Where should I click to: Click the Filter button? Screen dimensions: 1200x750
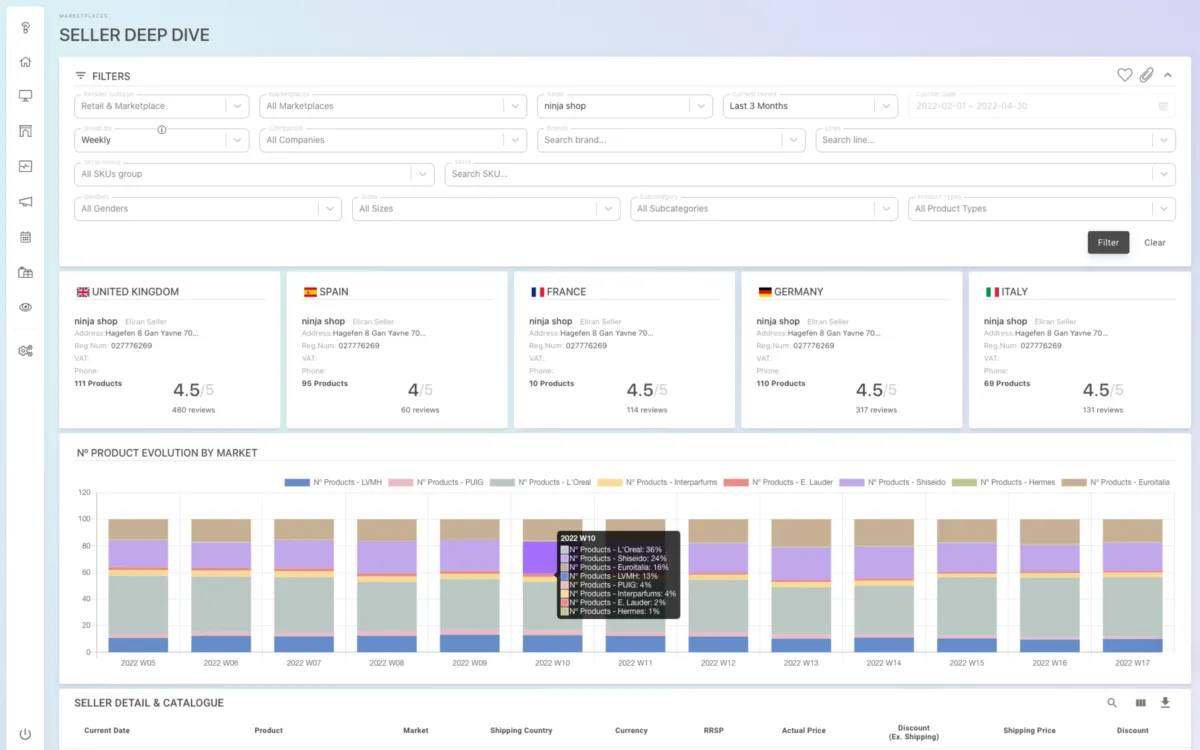pos(1108,242)
